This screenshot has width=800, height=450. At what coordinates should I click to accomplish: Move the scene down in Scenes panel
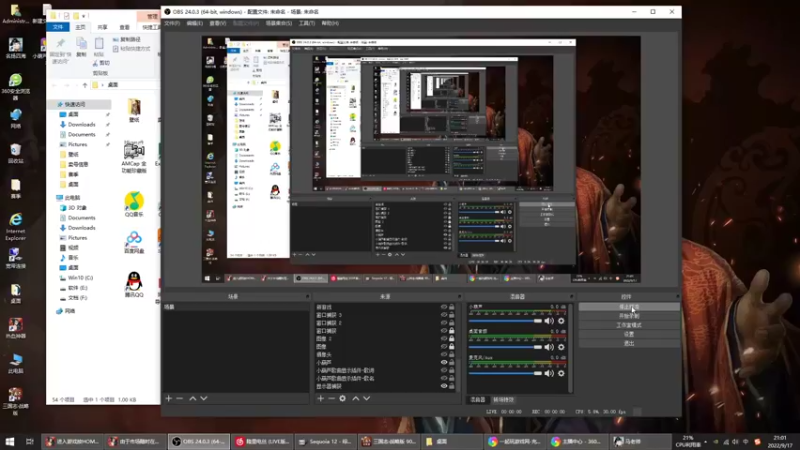[204, 398]
